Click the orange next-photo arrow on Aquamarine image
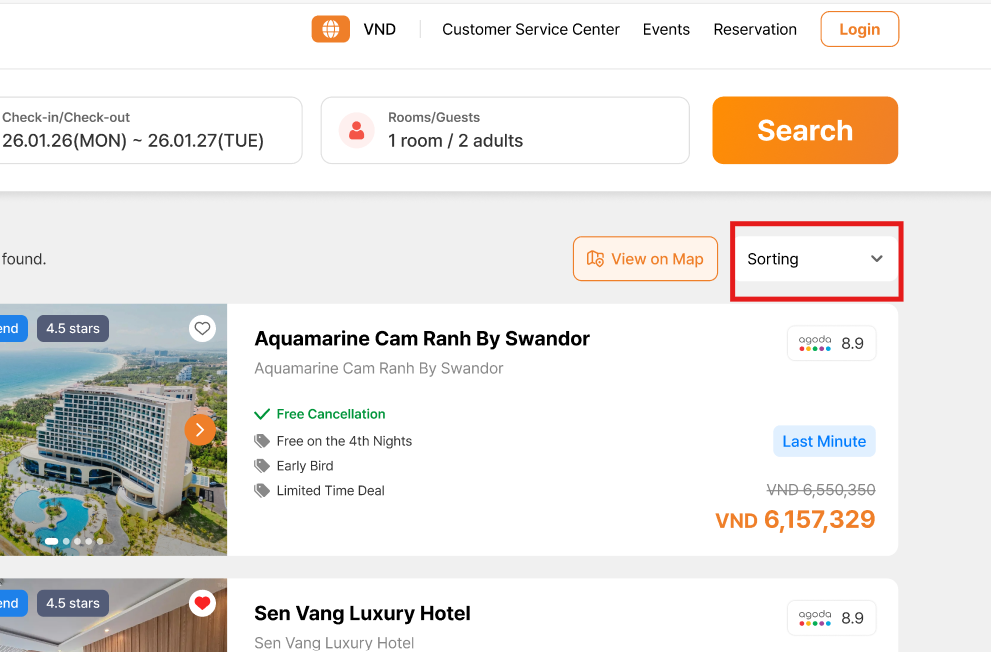991x652 pixels. tap(200, 430)
